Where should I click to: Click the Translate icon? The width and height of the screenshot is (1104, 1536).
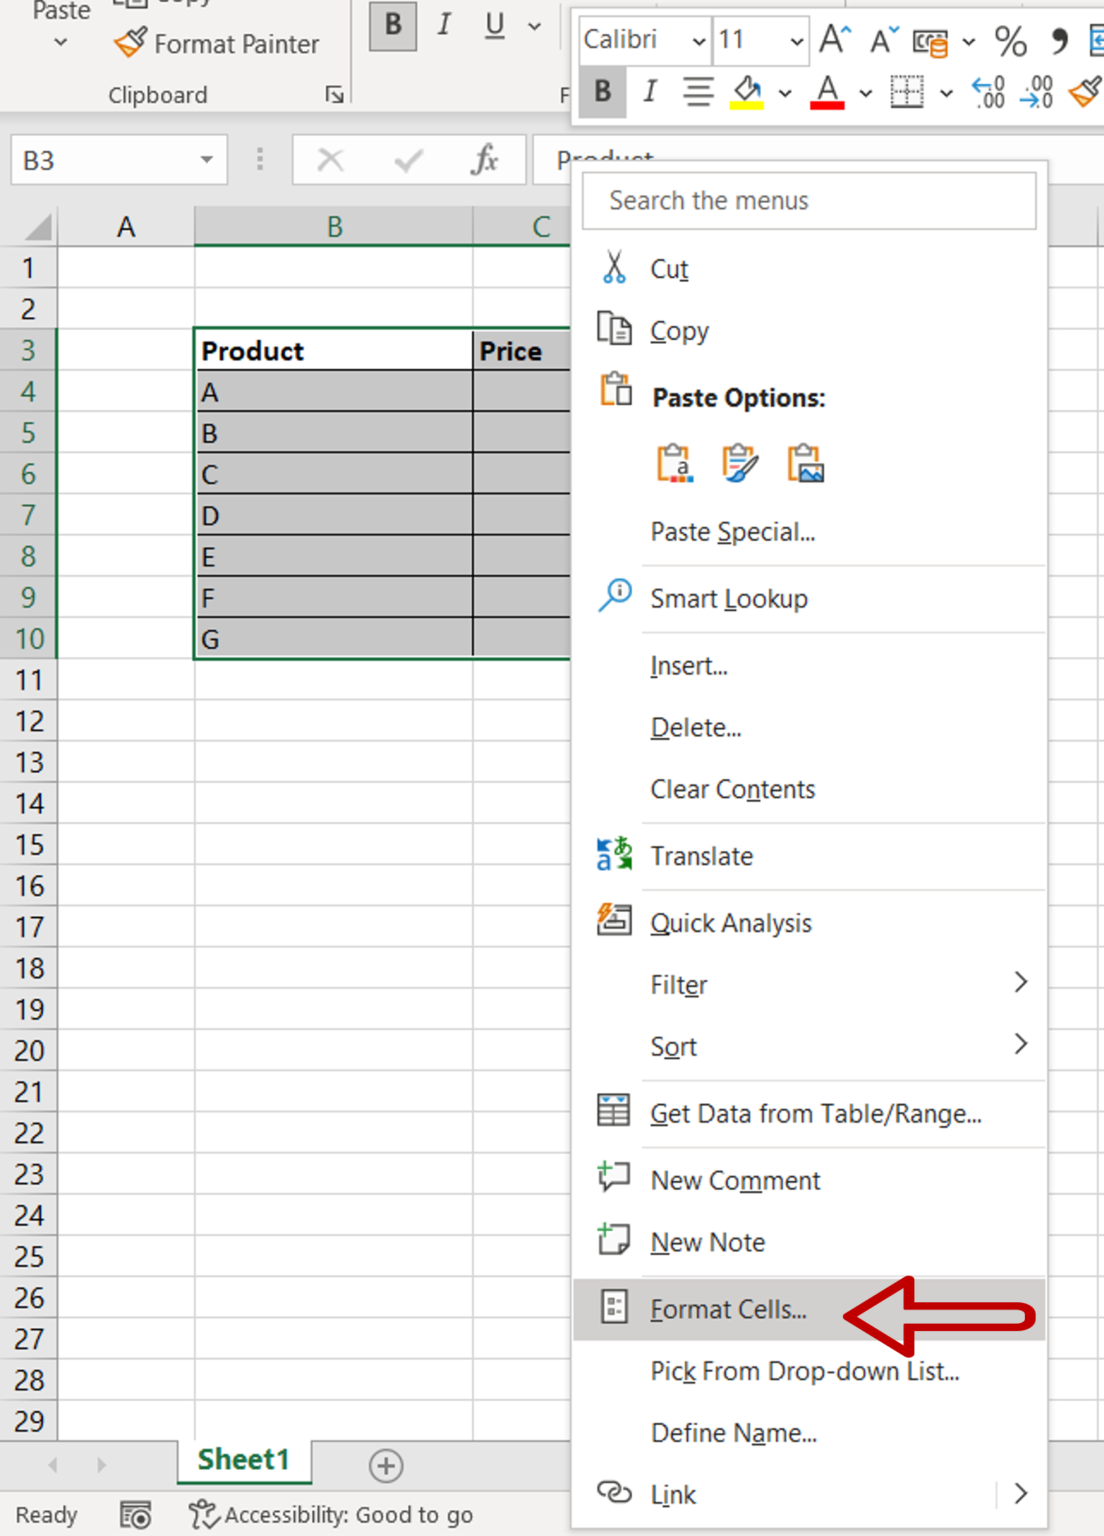point(613,853)
